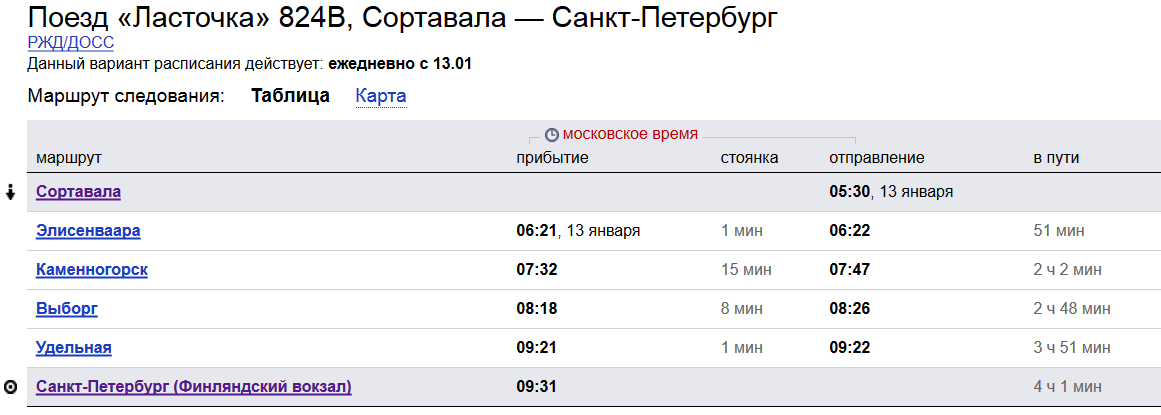The height and width of the screenshot is (415, 1161).
Task: Click the clock icon beside московское время
Action: tap(551, 134)
